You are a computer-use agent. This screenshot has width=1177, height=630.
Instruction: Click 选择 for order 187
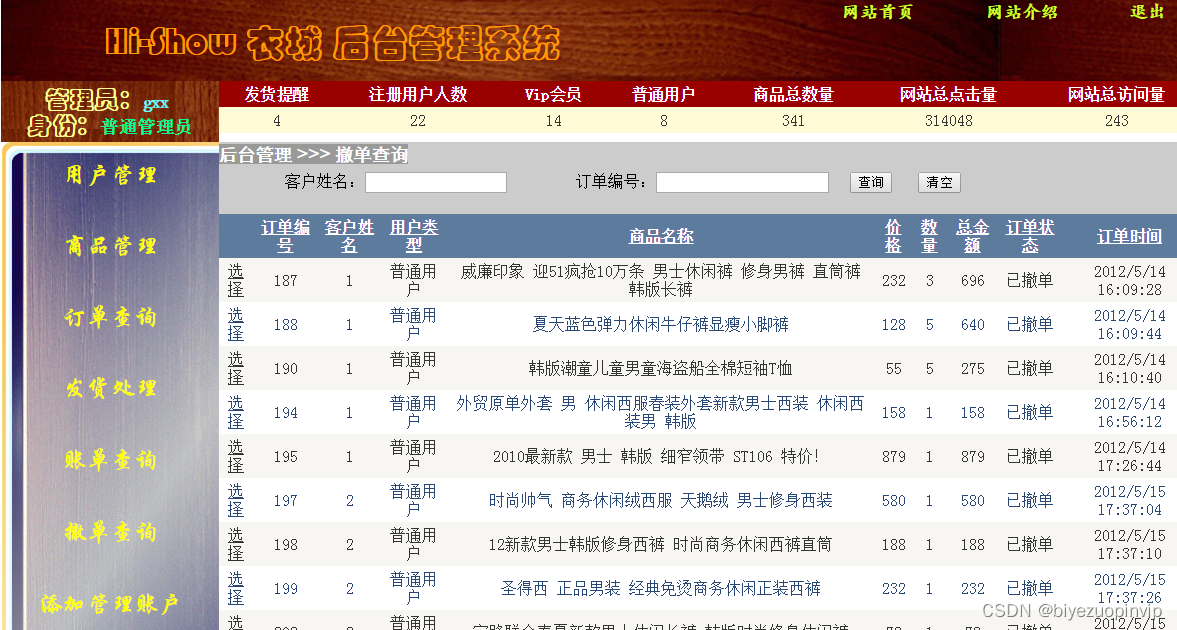(236, 280)
